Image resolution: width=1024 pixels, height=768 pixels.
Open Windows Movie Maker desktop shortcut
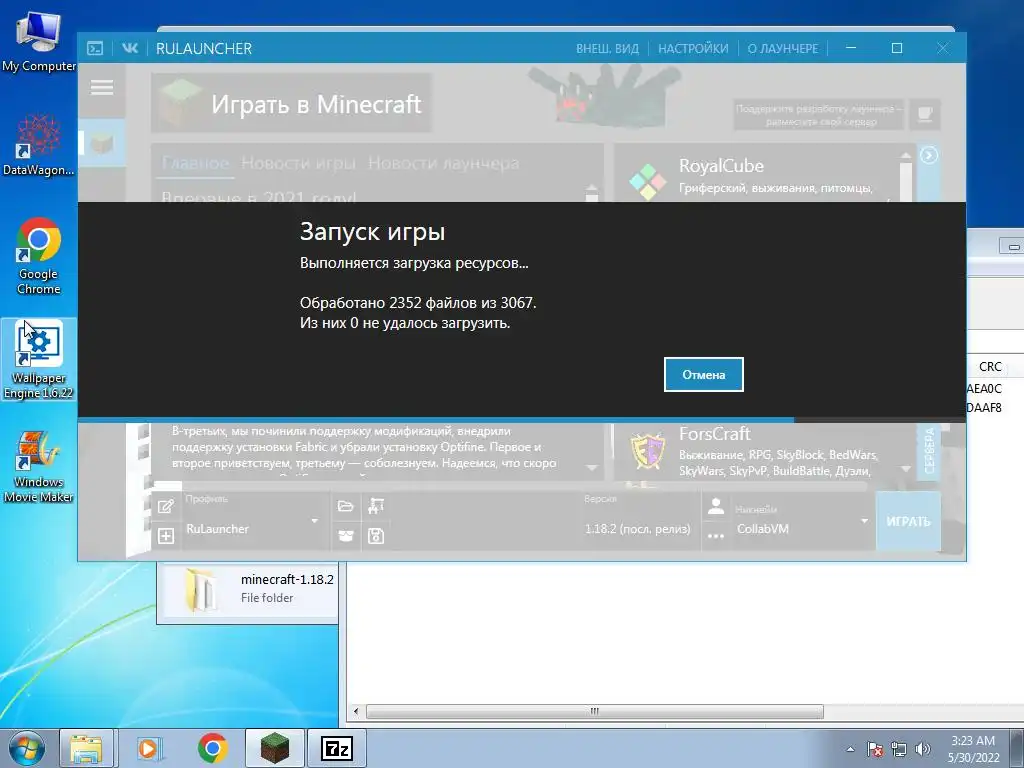pos(39,466)
